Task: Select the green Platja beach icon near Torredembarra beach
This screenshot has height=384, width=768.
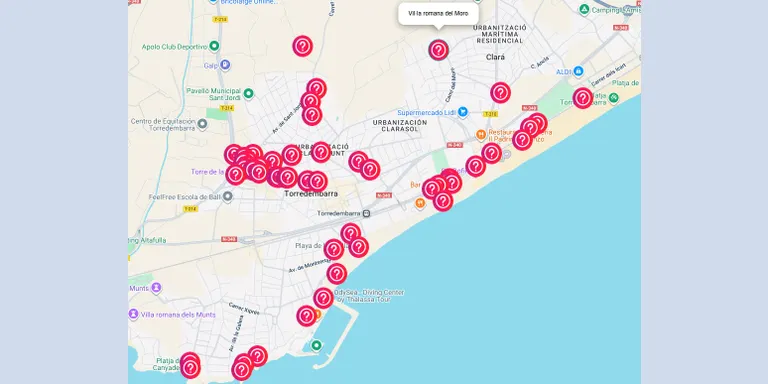Action: (x=614, y=98)
